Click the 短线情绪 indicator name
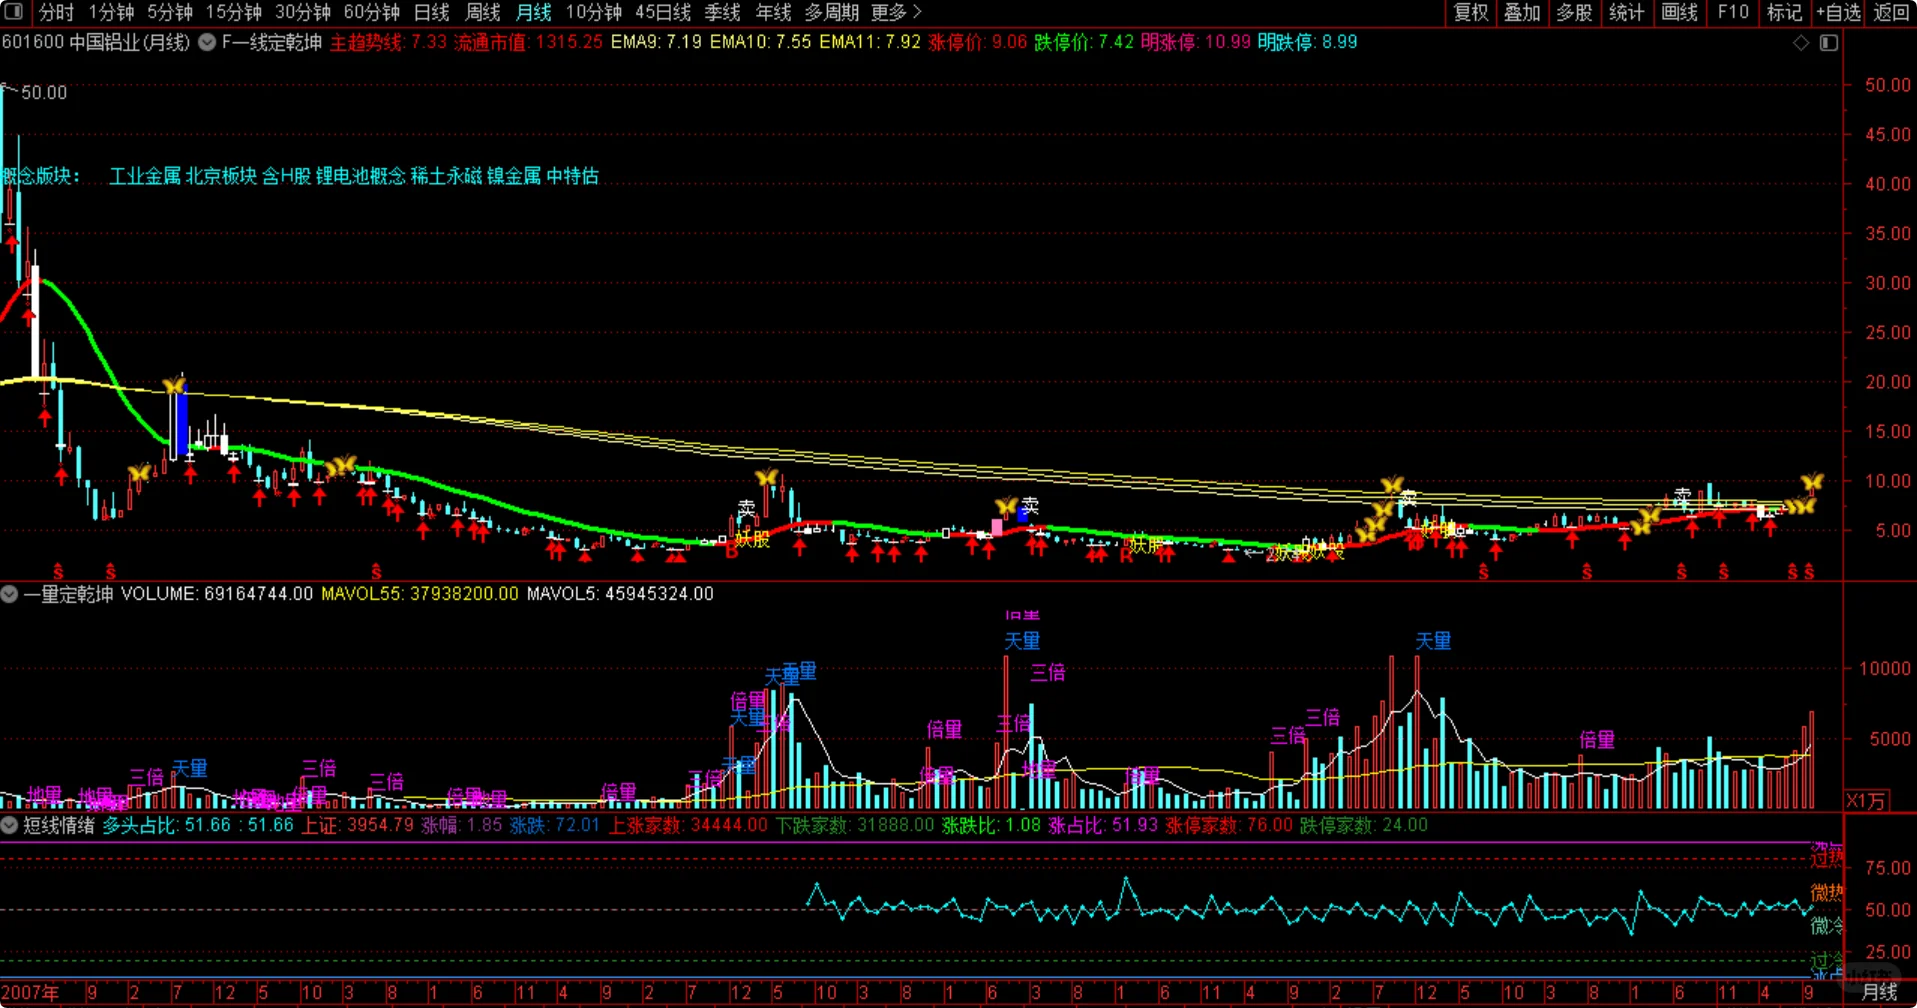The image size is (1917, 1008). [59, 825]
